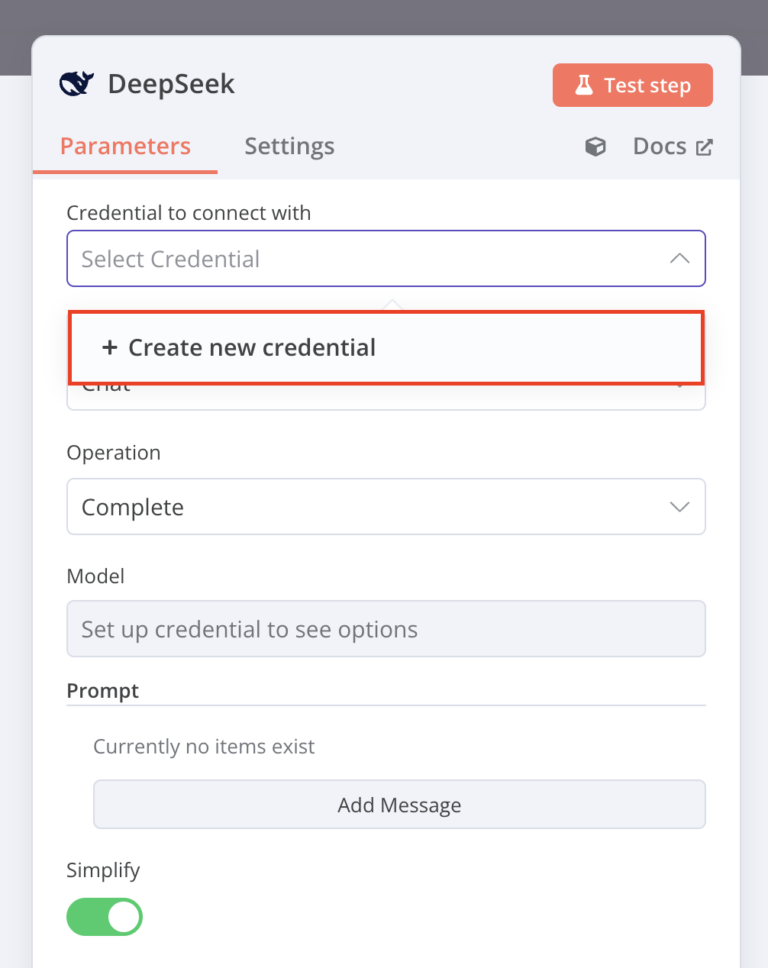Click the cube icon beside Docs
Image resolution: width=768 pixels, height=968 pixels.
(596, 146)
